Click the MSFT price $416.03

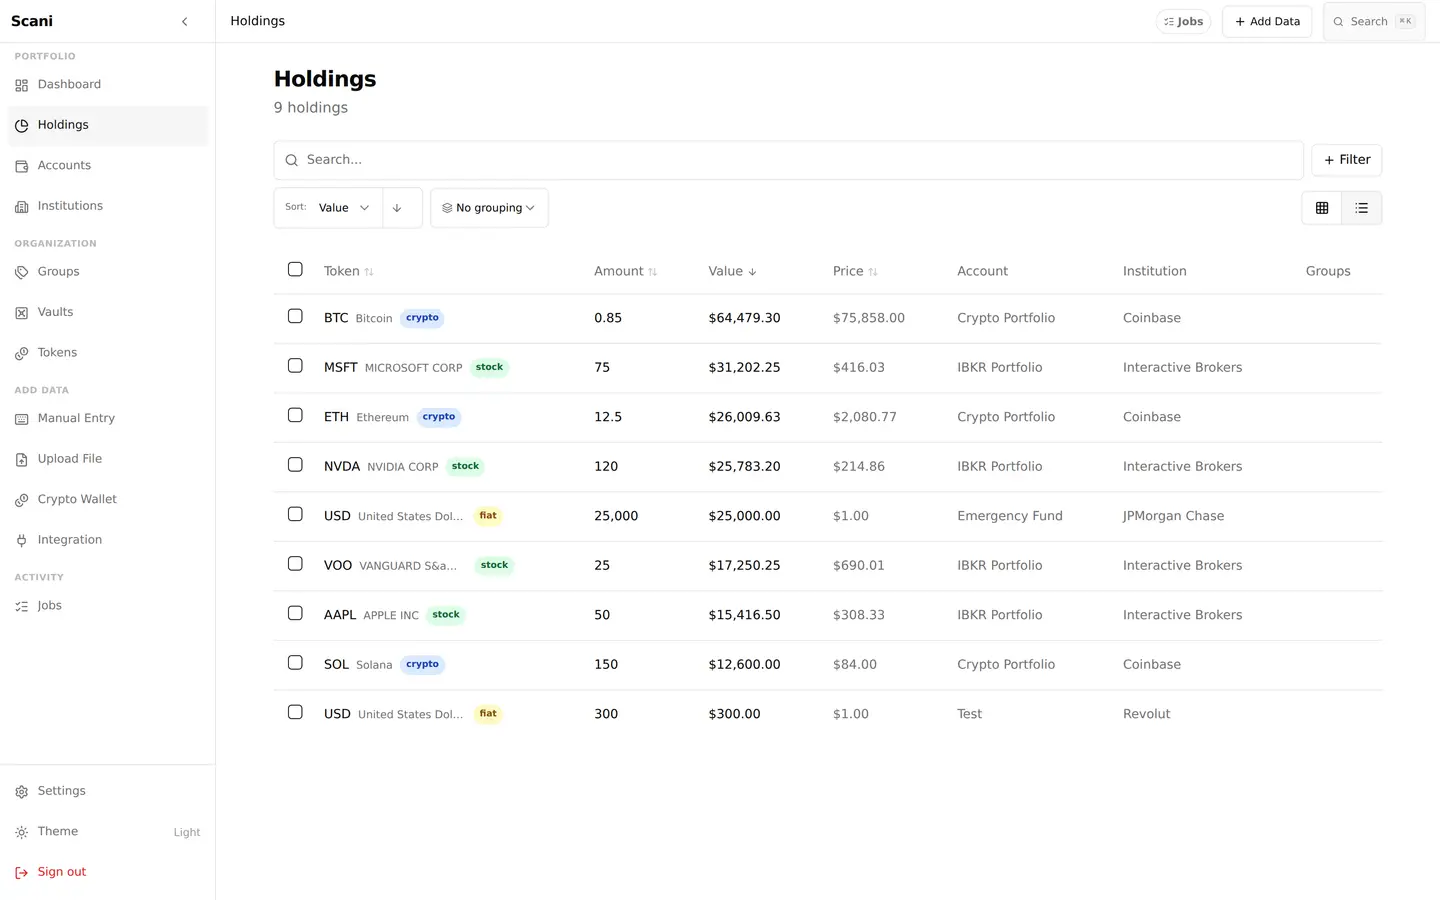[x=858, y=368]
